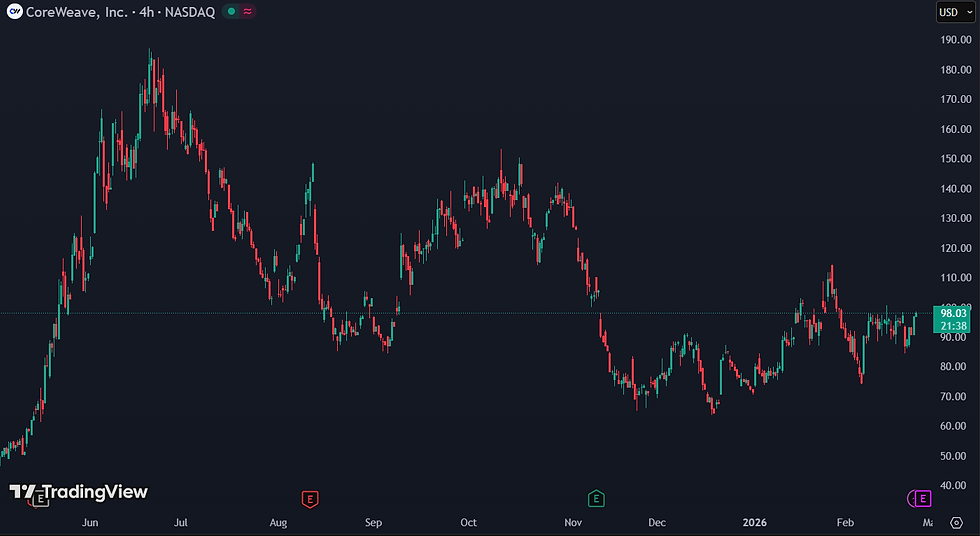Open the green E earnings marker near Nov
The image size is (980, 536).
pos(596,499)
